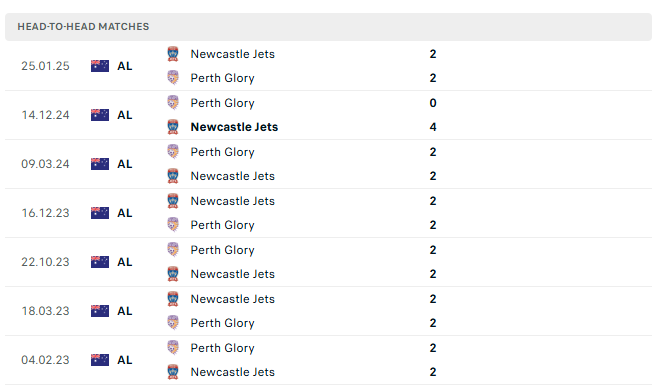Click Perth Glory crest in 18.03.23 match

click(x=173, y=323)
